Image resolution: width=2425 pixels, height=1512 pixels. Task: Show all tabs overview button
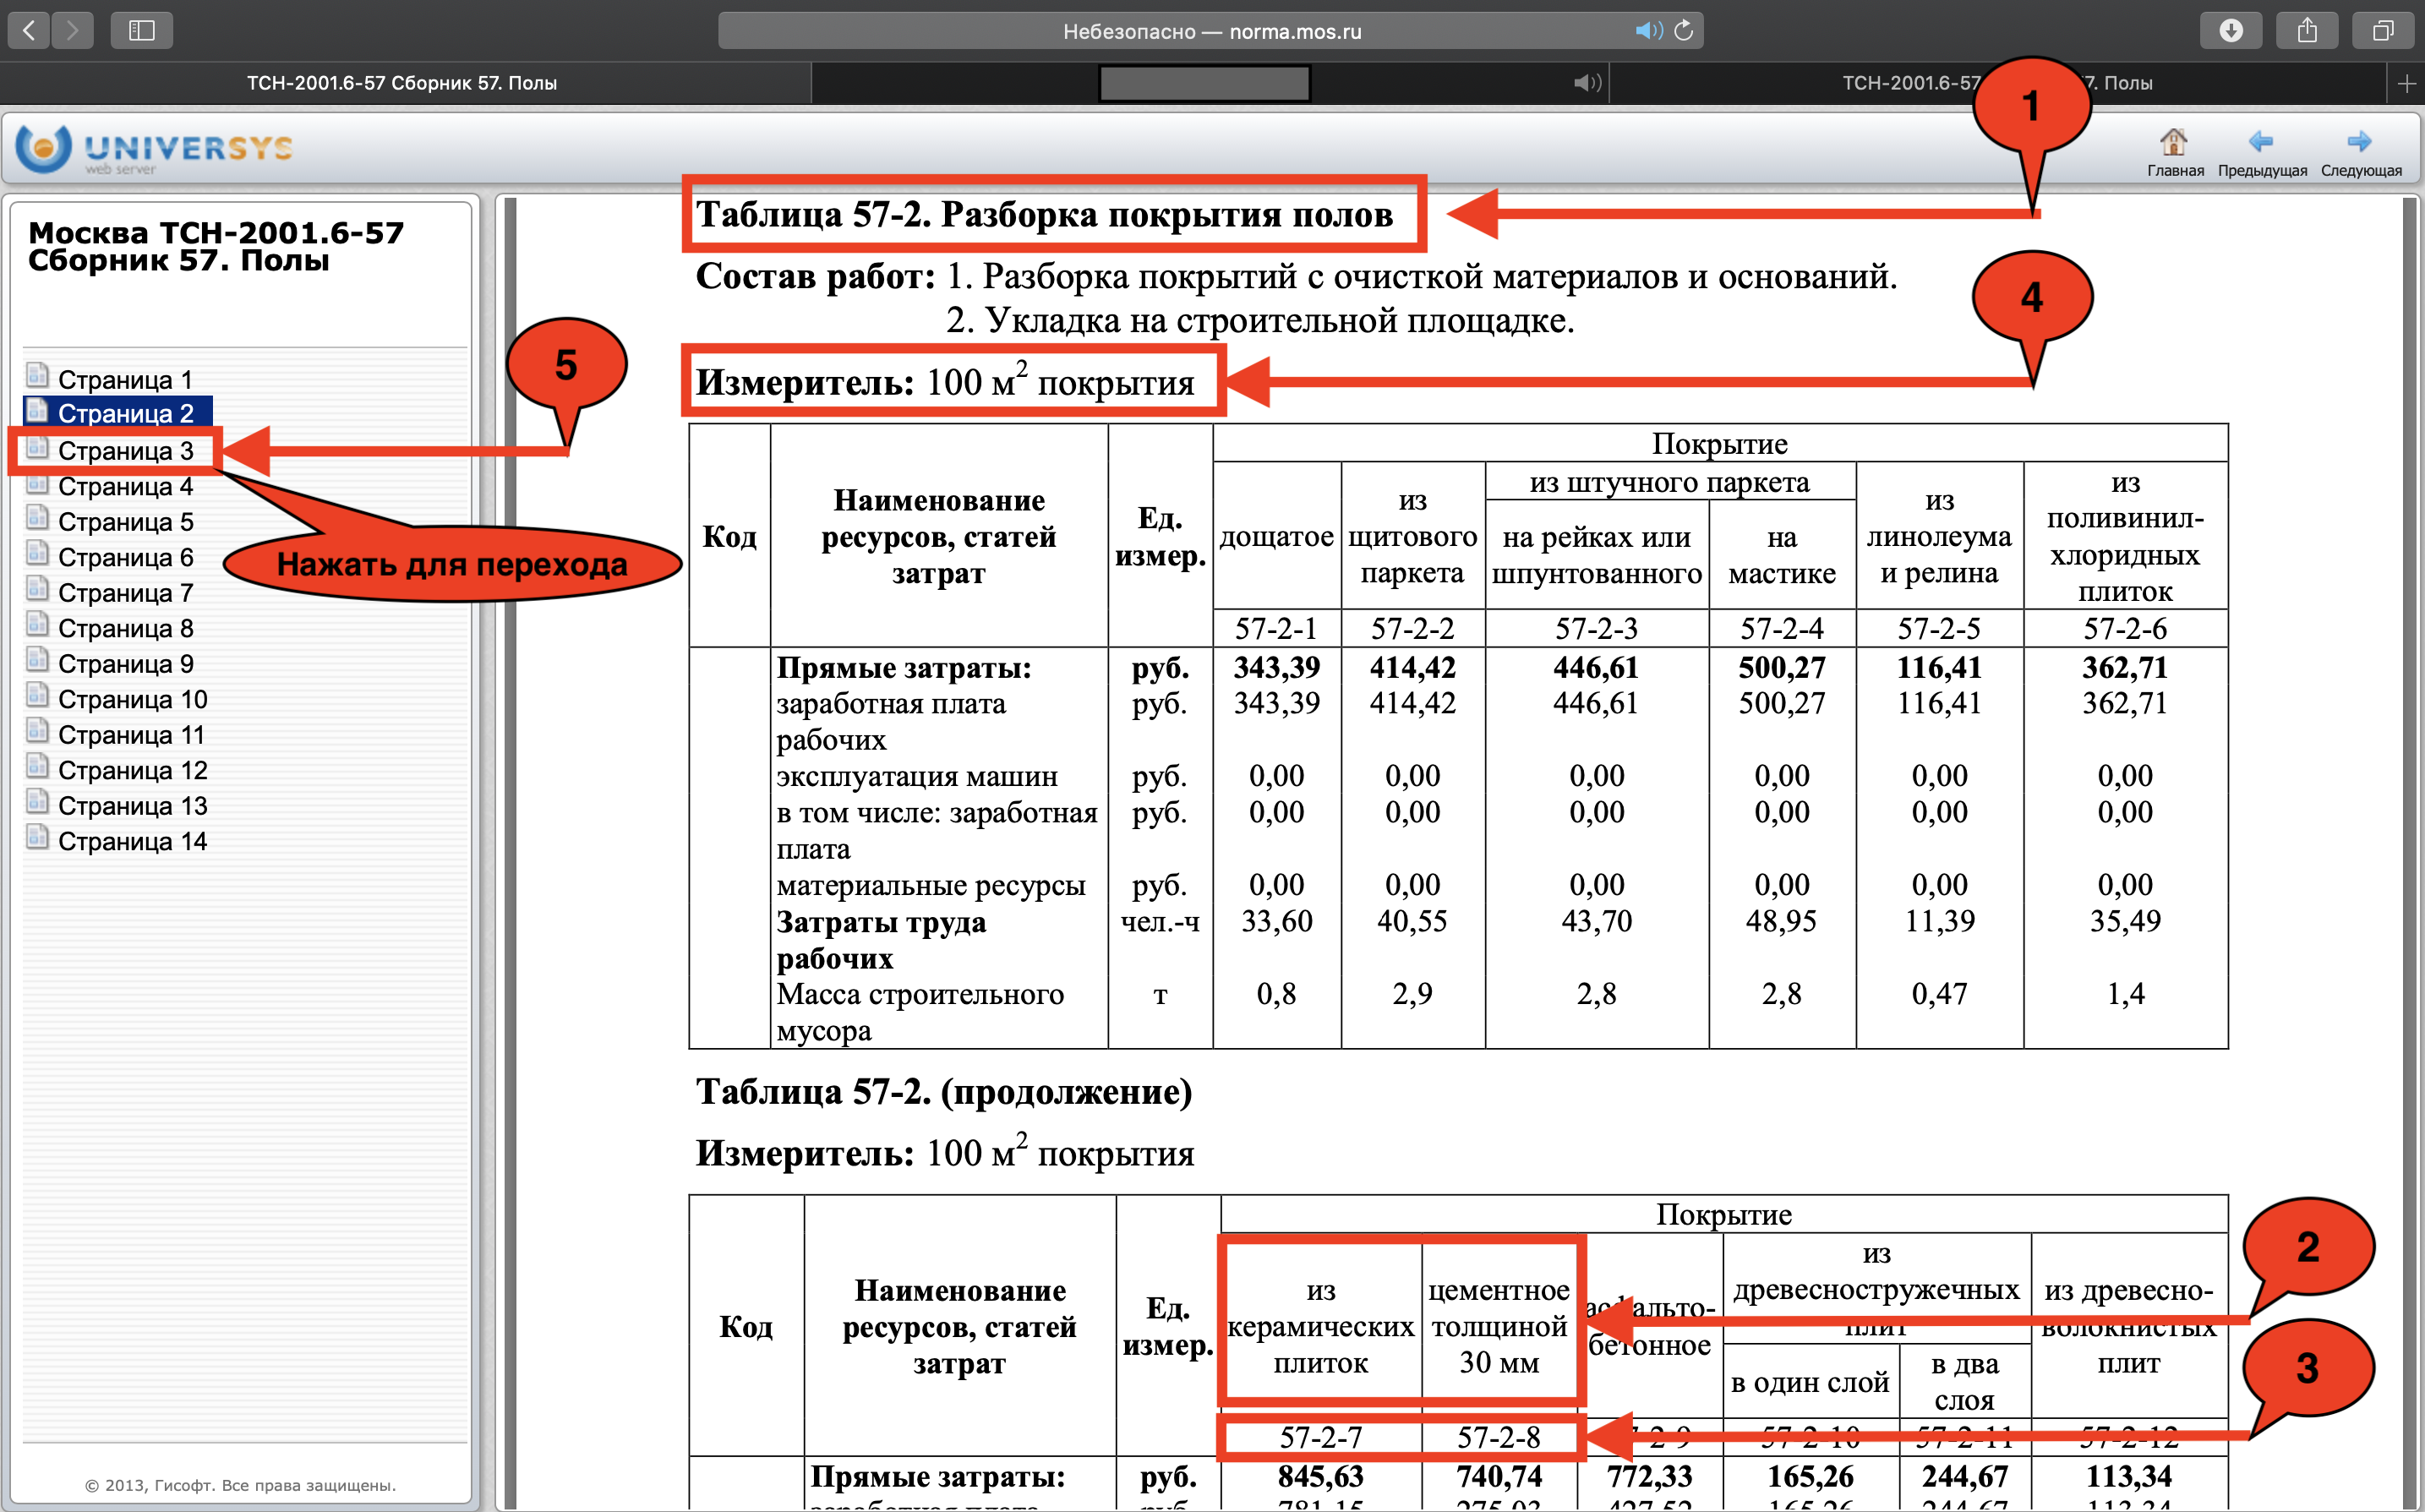[2384, 30]
